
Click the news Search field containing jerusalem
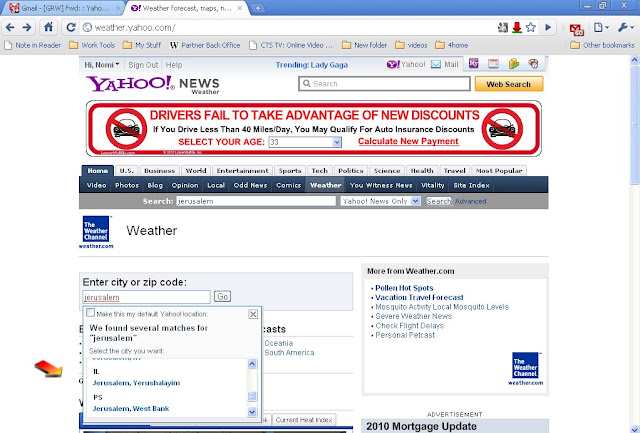(x=256, y=201)
